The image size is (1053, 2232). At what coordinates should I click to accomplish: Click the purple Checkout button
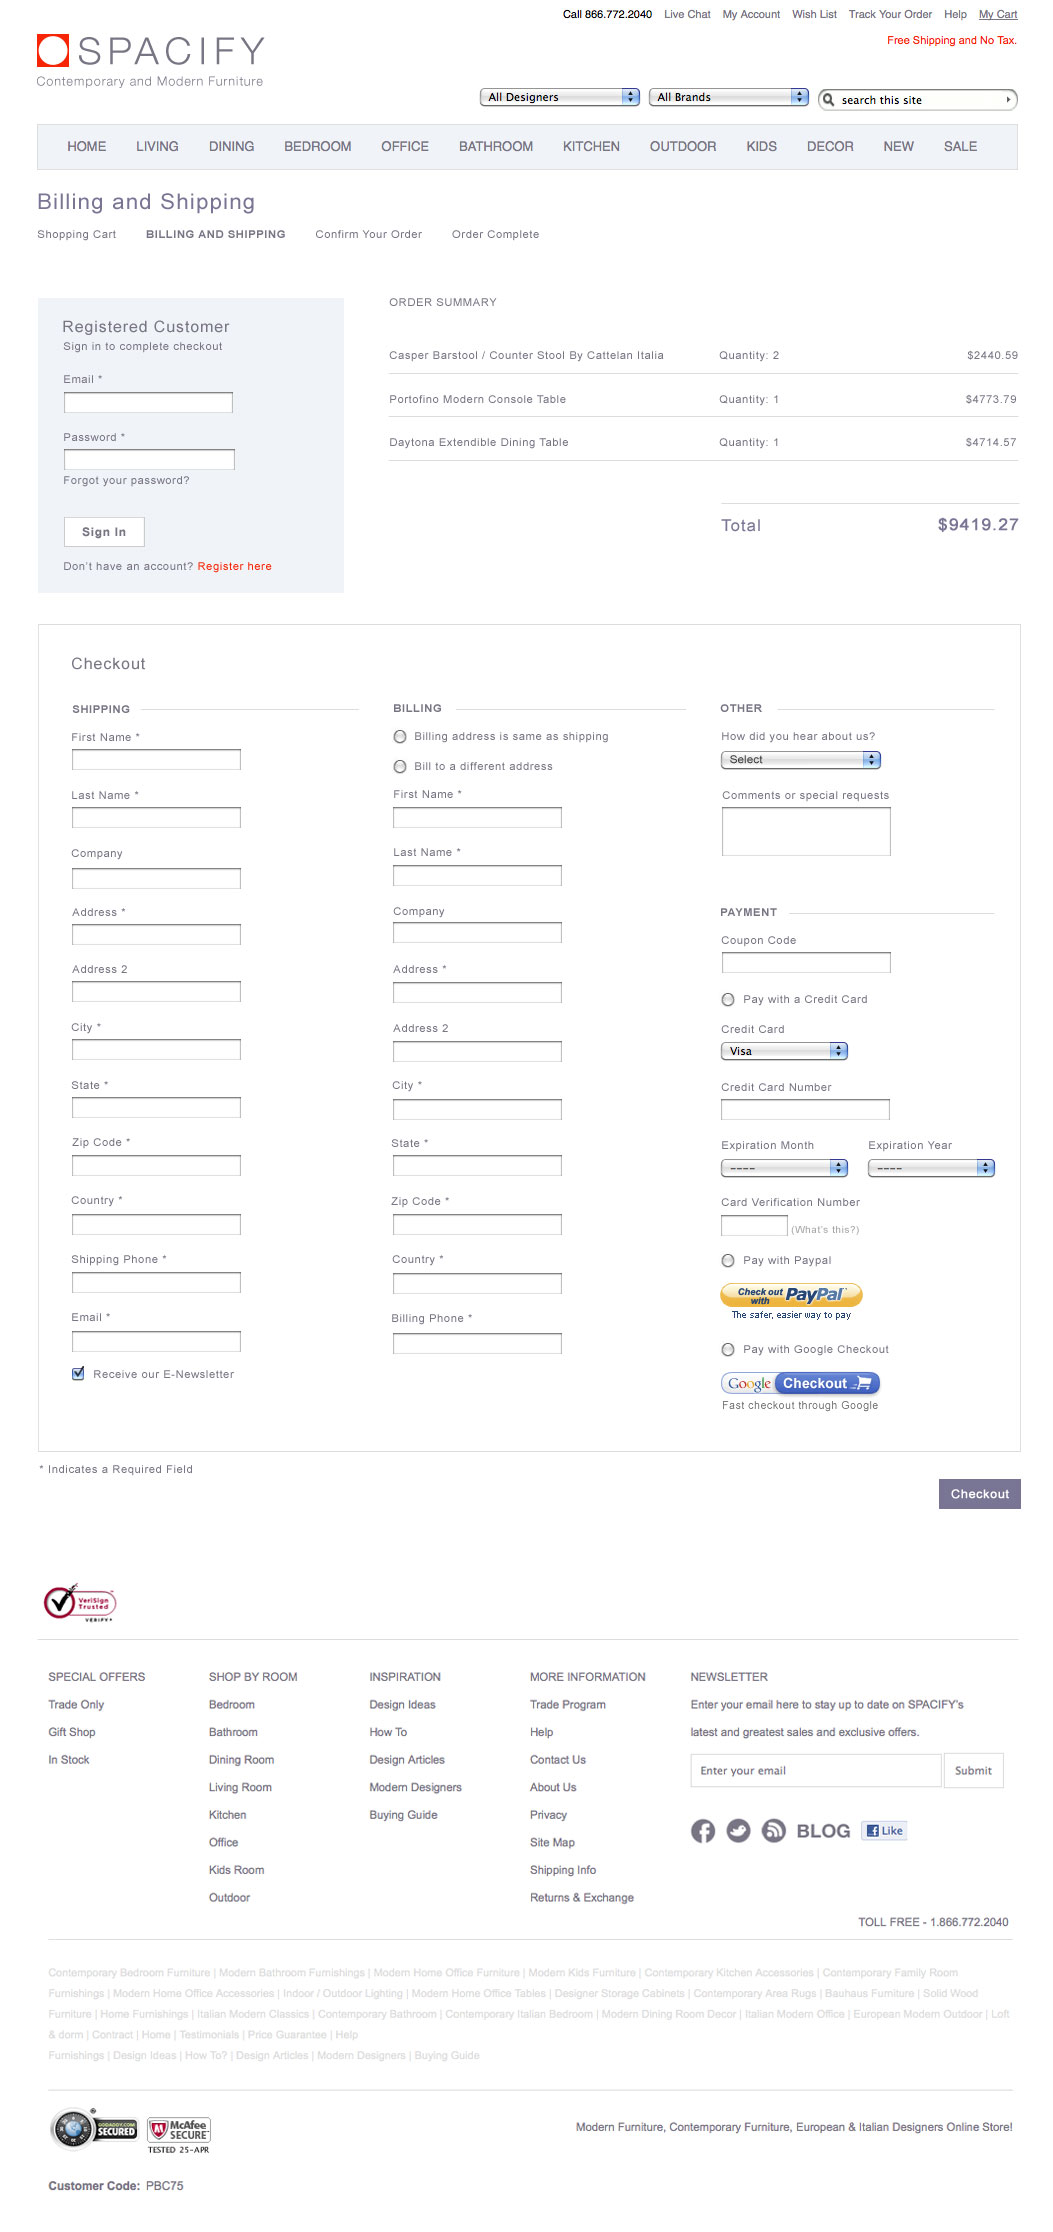pyautogui.click(x=979, y=1494)
